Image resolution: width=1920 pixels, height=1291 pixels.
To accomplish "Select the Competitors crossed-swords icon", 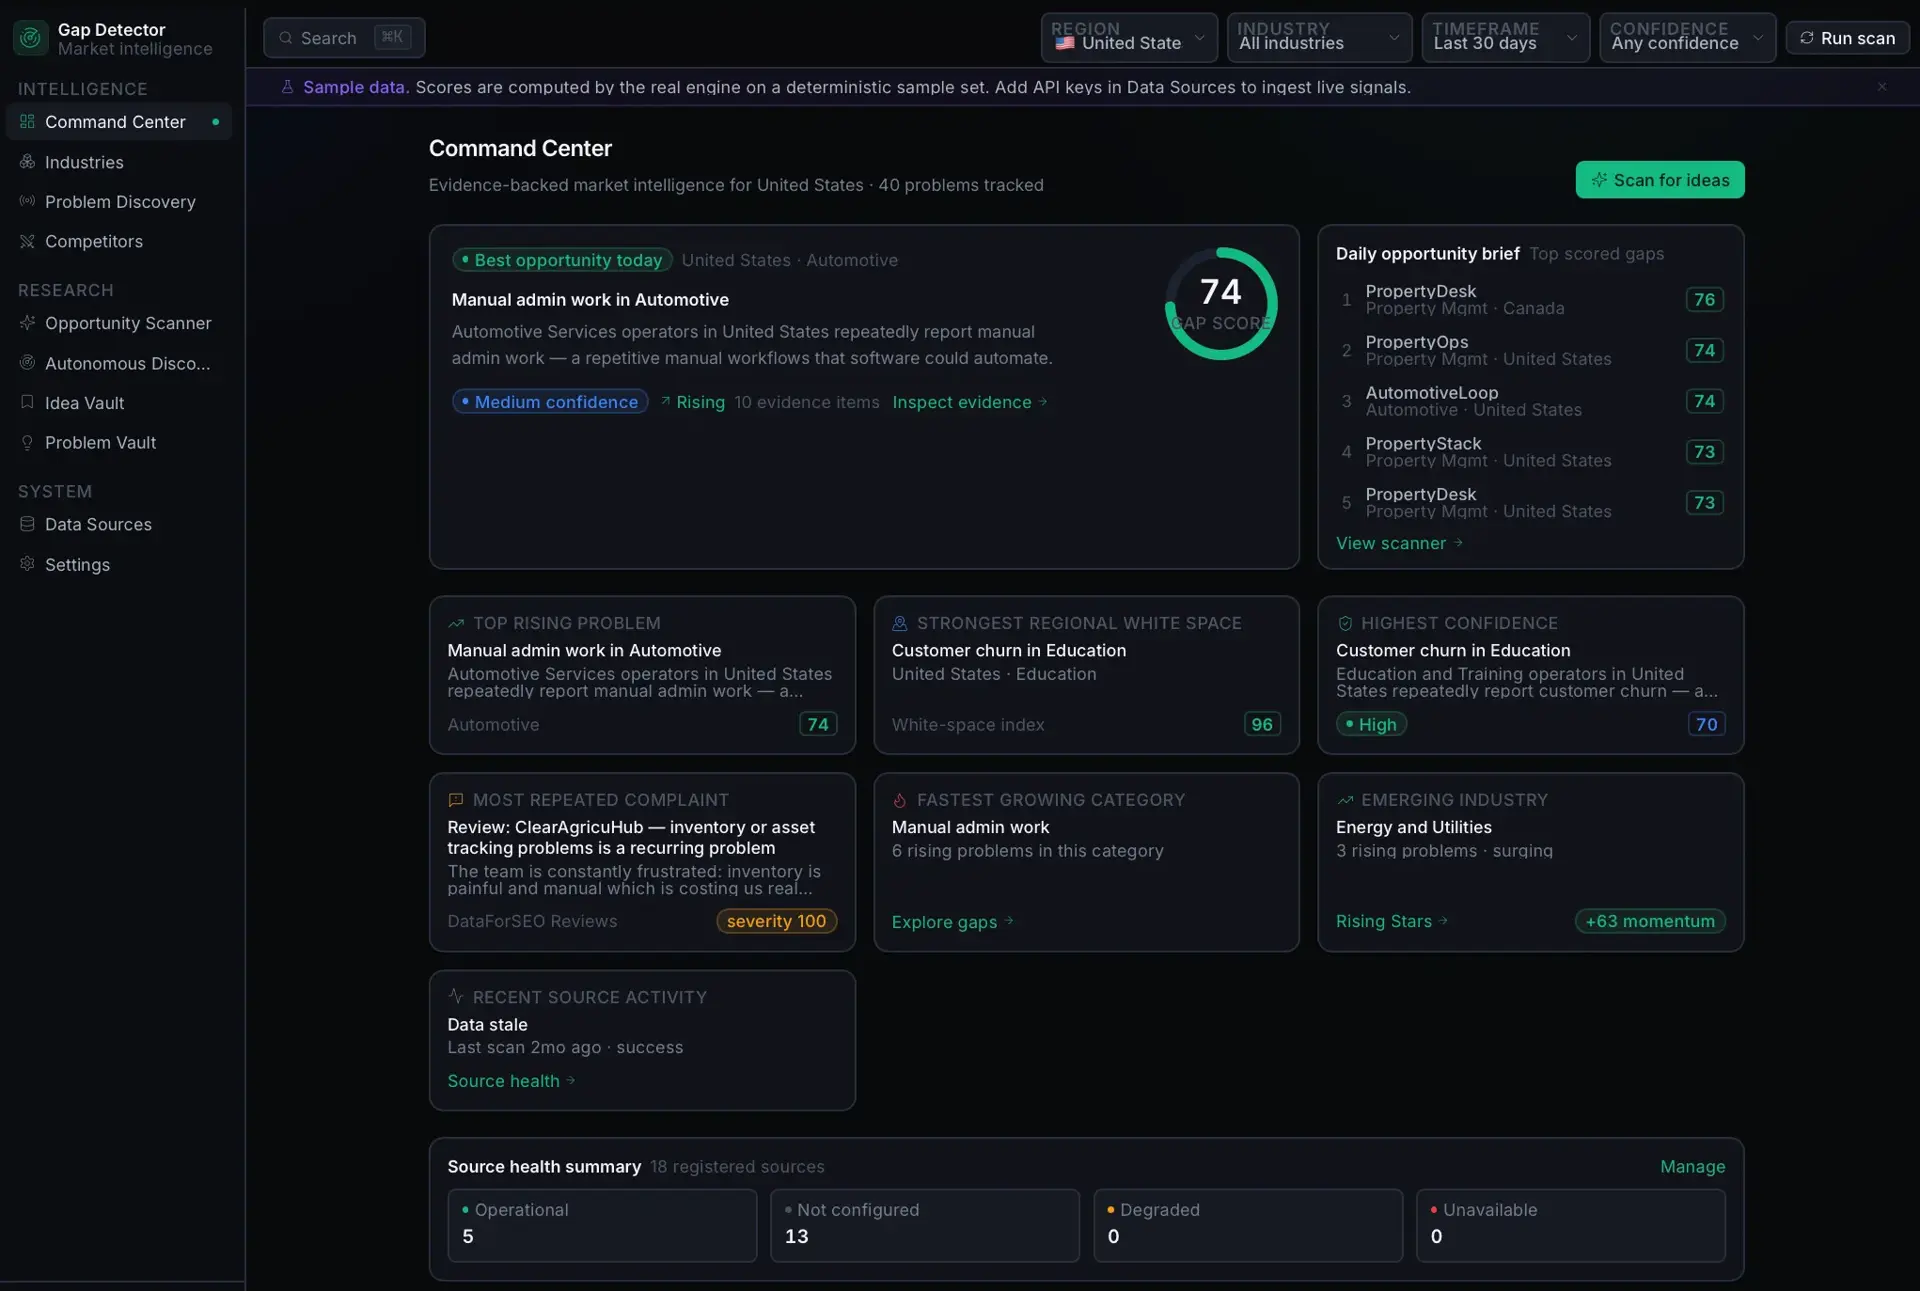I will (27, 241).
